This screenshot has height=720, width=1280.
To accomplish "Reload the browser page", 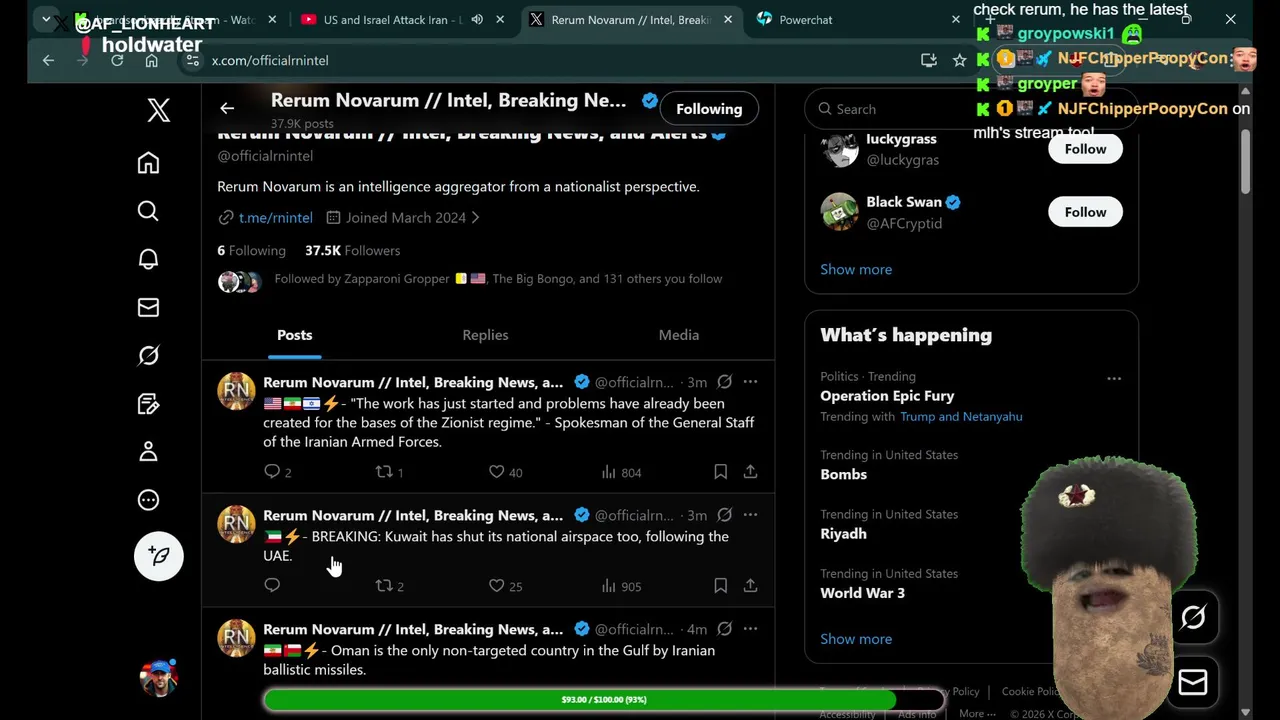I will [x=117, y=60].
